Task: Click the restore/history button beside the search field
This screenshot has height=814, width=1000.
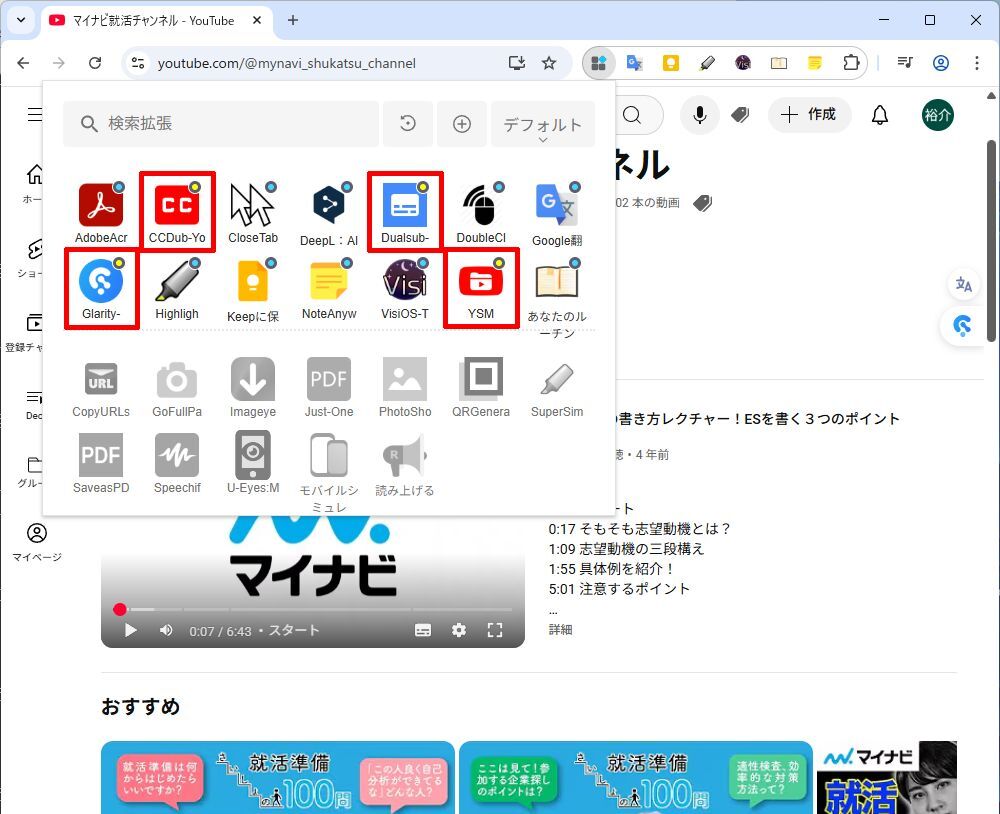Action: pyautogui.click(x=408, y=124)
